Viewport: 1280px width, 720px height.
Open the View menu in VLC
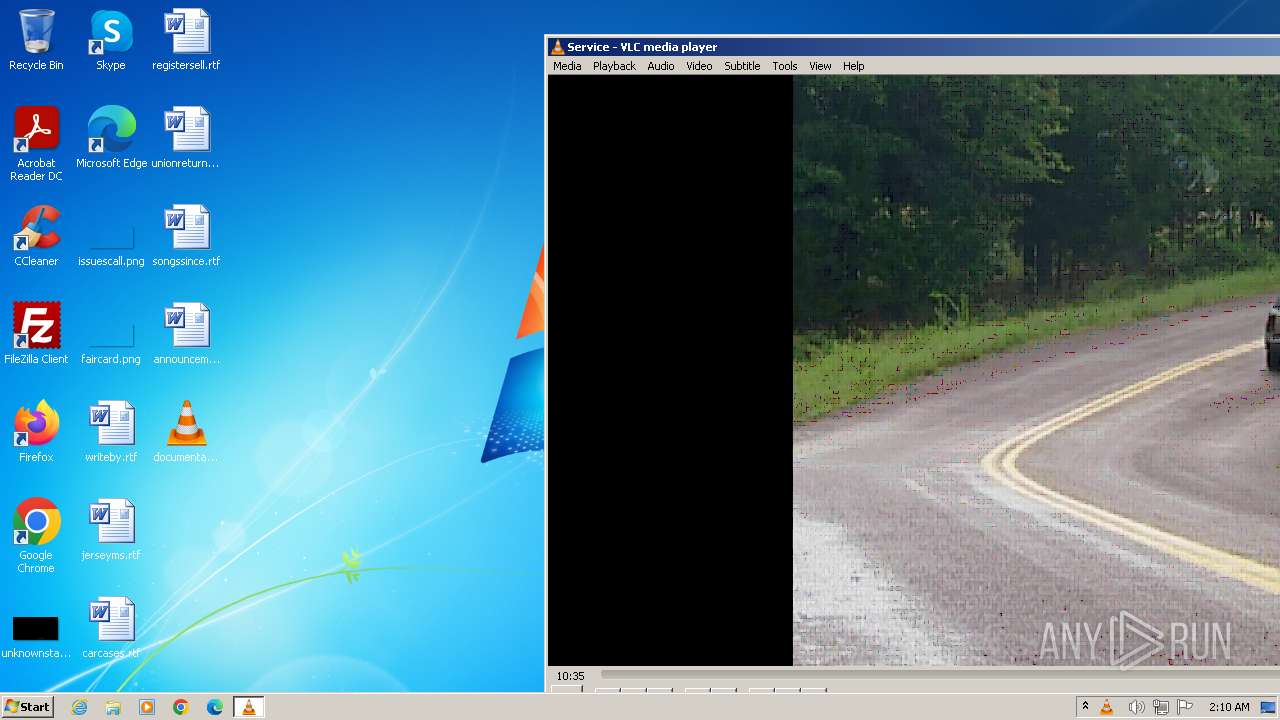[x=820, y=66]
